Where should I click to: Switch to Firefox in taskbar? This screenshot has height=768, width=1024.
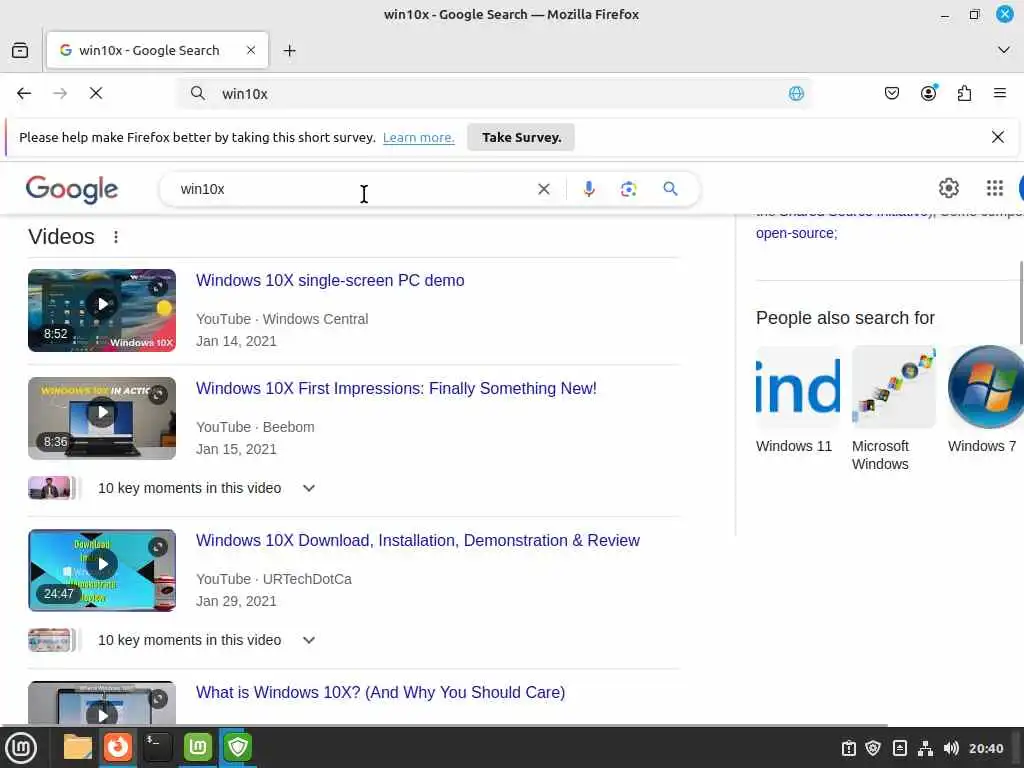[x=118, y=748]
